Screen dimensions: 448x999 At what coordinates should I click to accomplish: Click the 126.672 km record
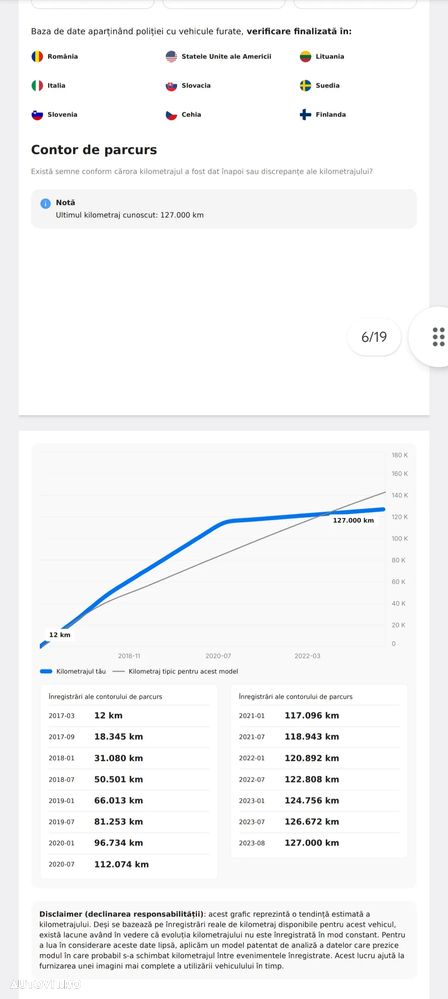319,822
